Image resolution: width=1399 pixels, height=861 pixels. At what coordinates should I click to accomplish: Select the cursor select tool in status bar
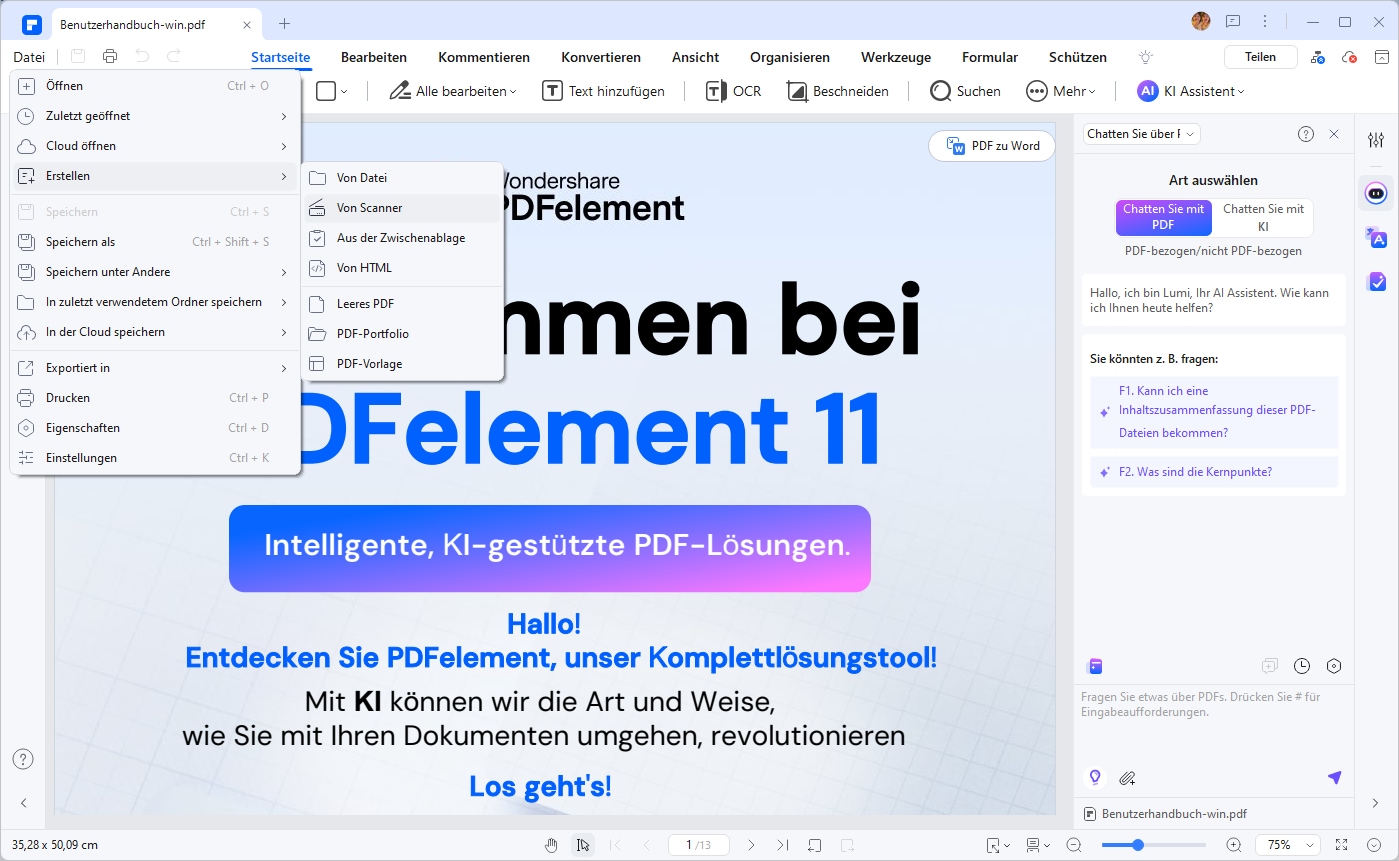point(583,845)
